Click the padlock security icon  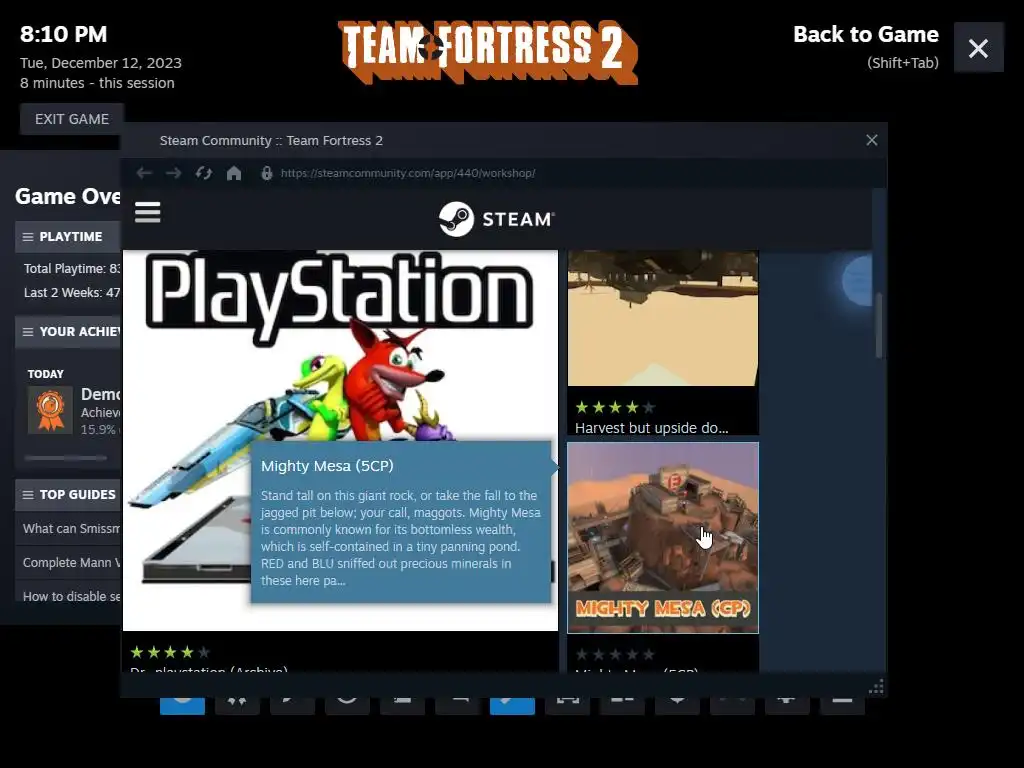pos(266,173)
